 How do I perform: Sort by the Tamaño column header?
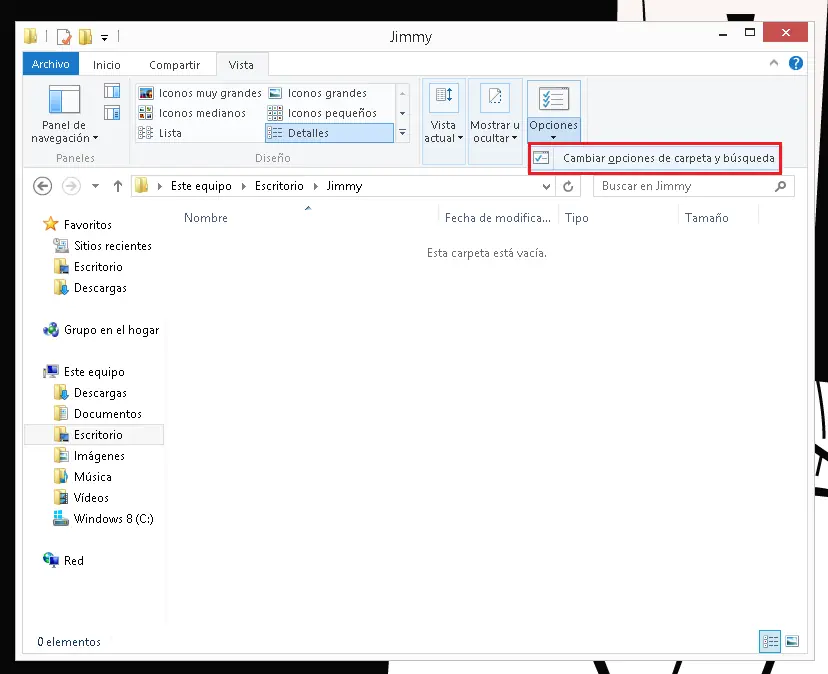click(707, 218)
